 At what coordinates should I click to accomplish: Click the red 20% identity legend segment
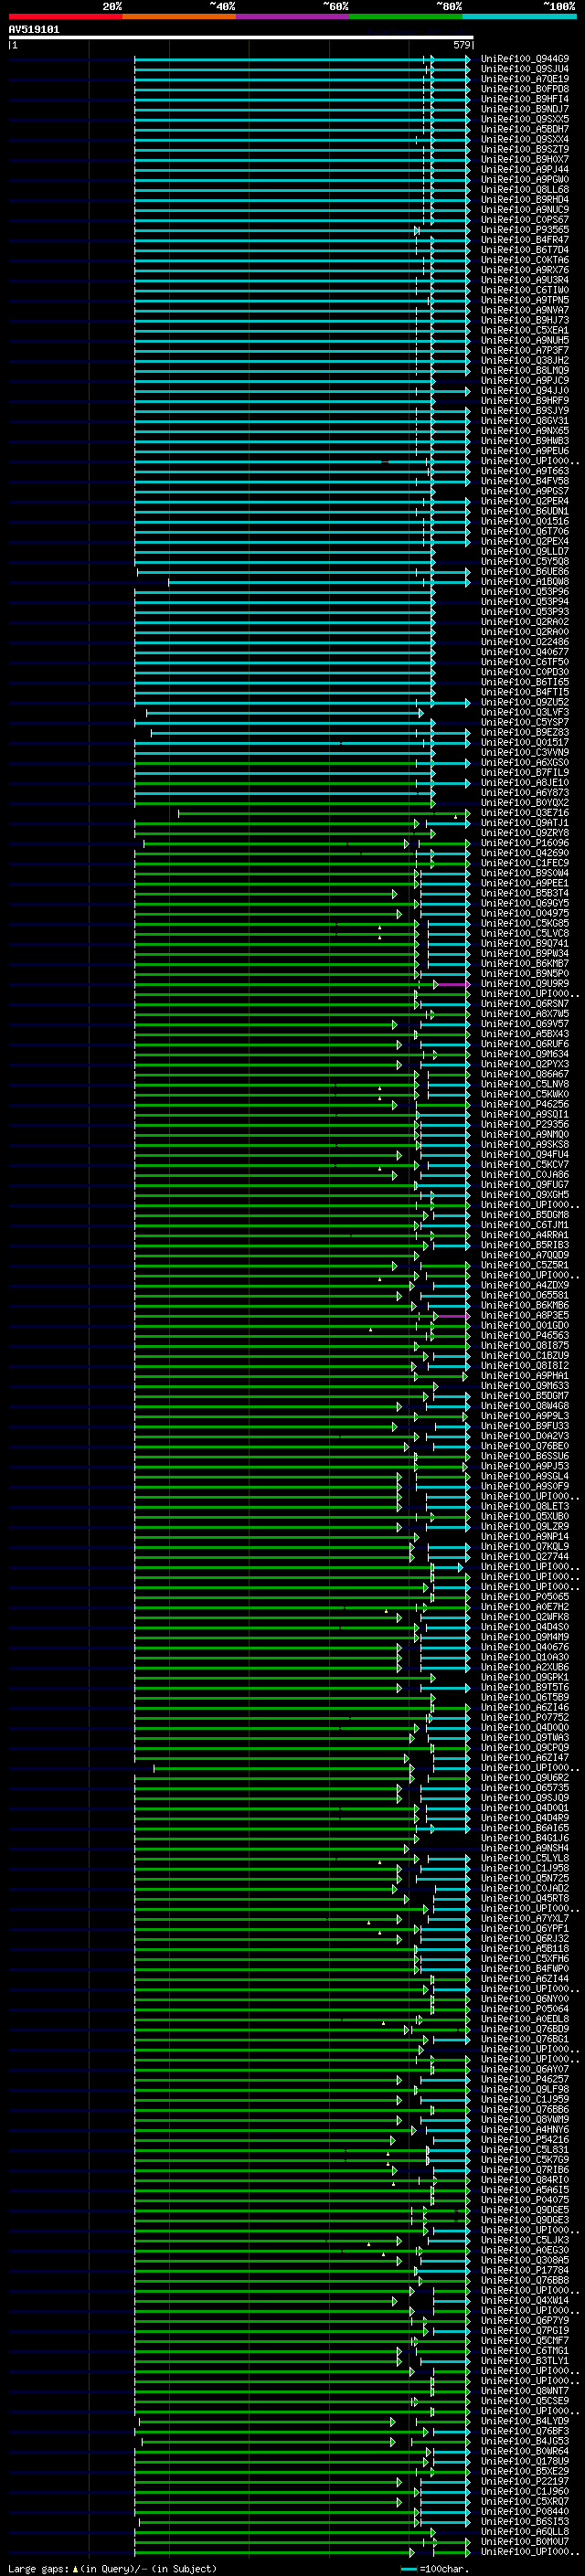(65, 16)
